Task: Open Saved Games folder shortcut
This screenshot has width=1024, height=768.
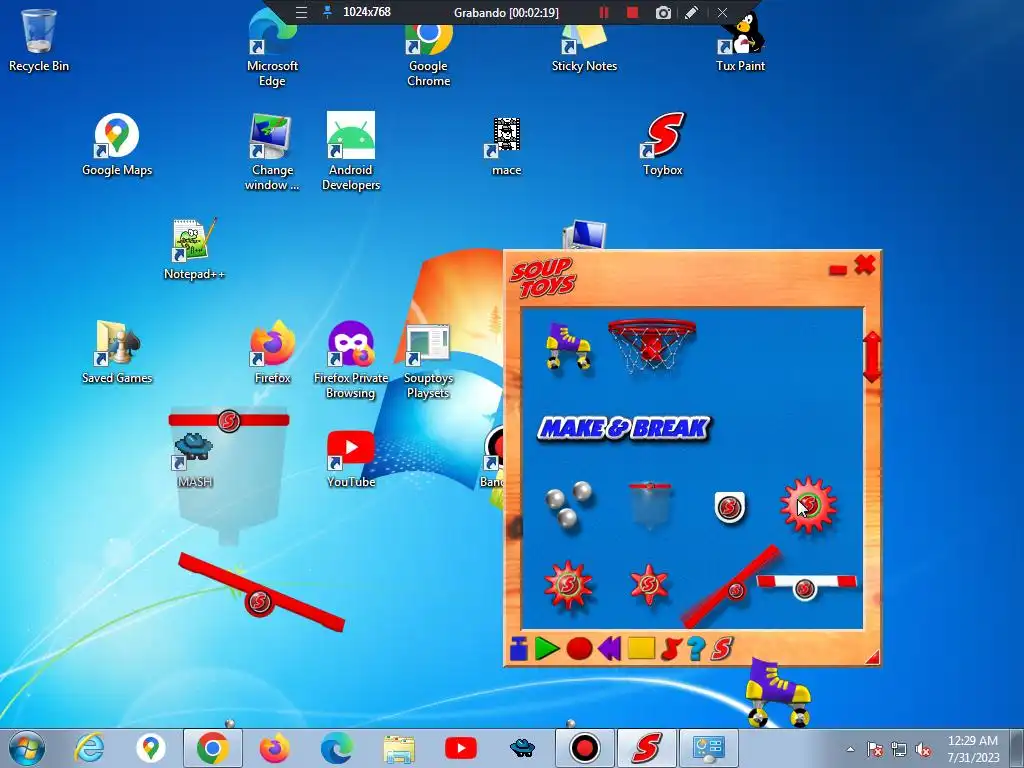Action: (117, 353)
